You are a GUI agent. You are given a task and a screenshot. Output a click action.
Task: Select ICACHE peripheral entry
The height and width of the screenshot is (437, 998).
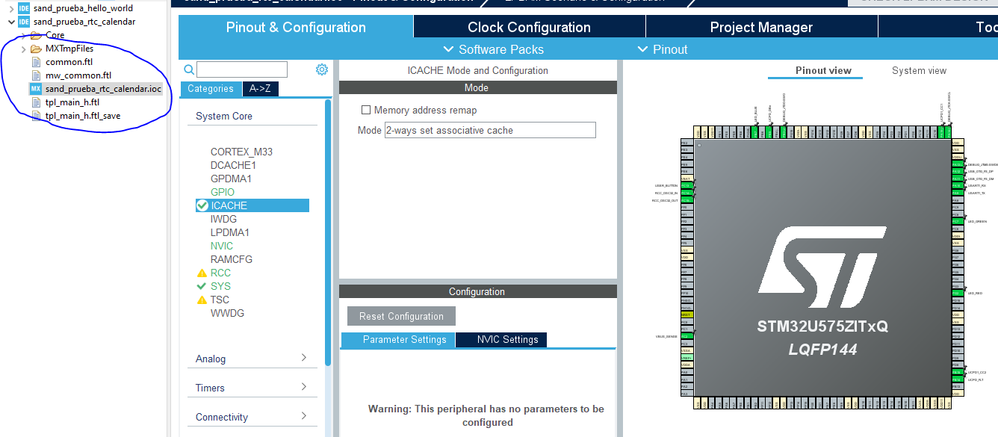[x=252, y=205]
